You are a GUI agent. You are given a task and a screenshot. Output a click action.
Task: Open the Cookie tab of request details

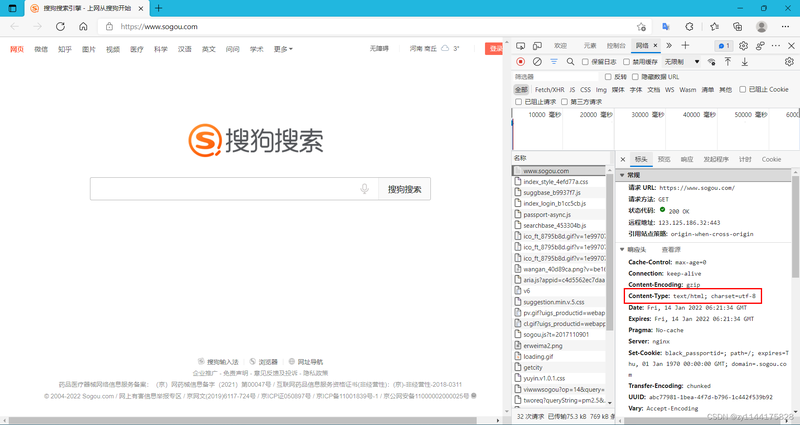[771, 160]
